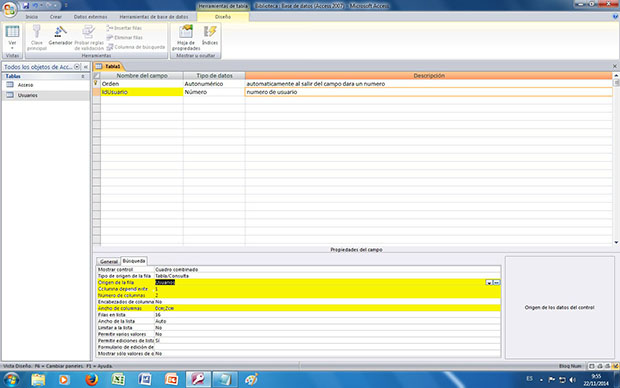Open the Datos externos tab
Viewport: 620px width, 388px height.
[x=91, y=17]
